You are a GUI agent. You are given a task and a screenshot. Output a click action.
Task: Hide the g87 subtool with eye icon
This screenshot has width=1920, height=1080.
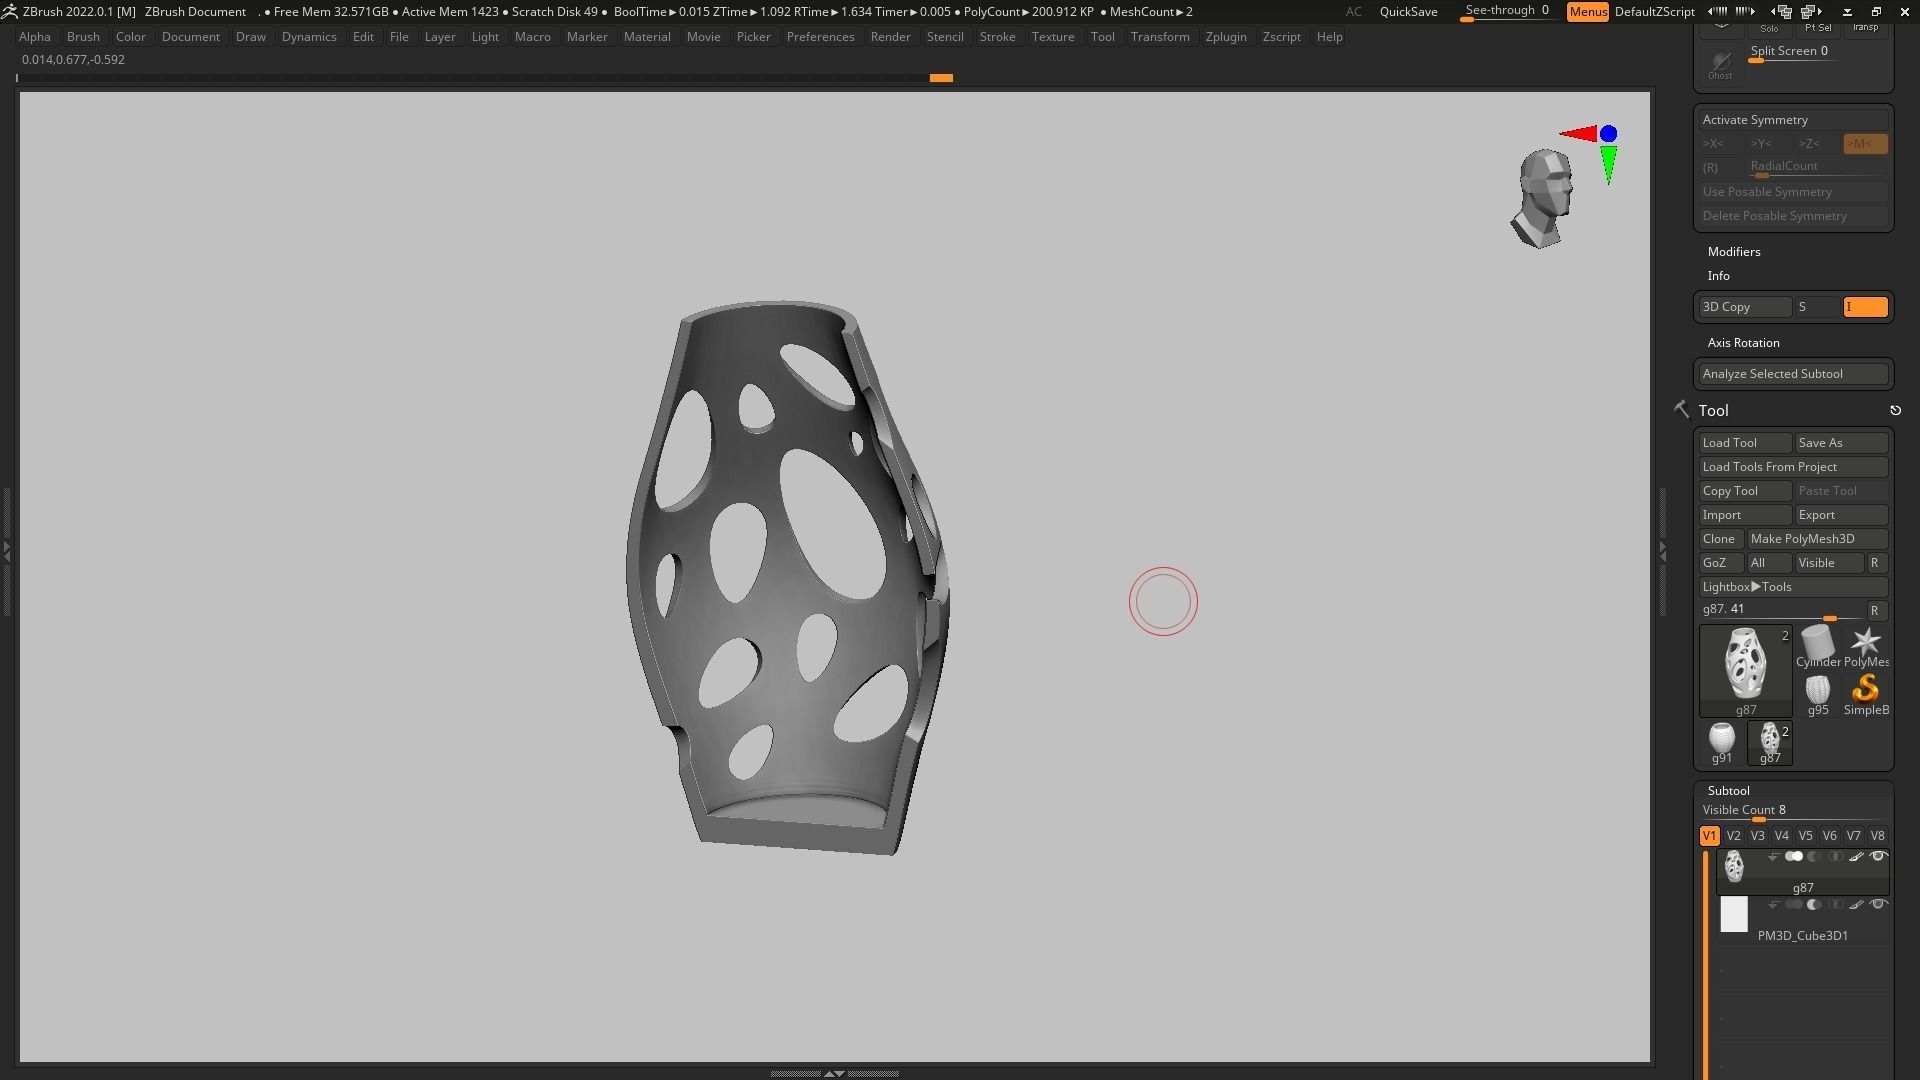coord(1878,856)
